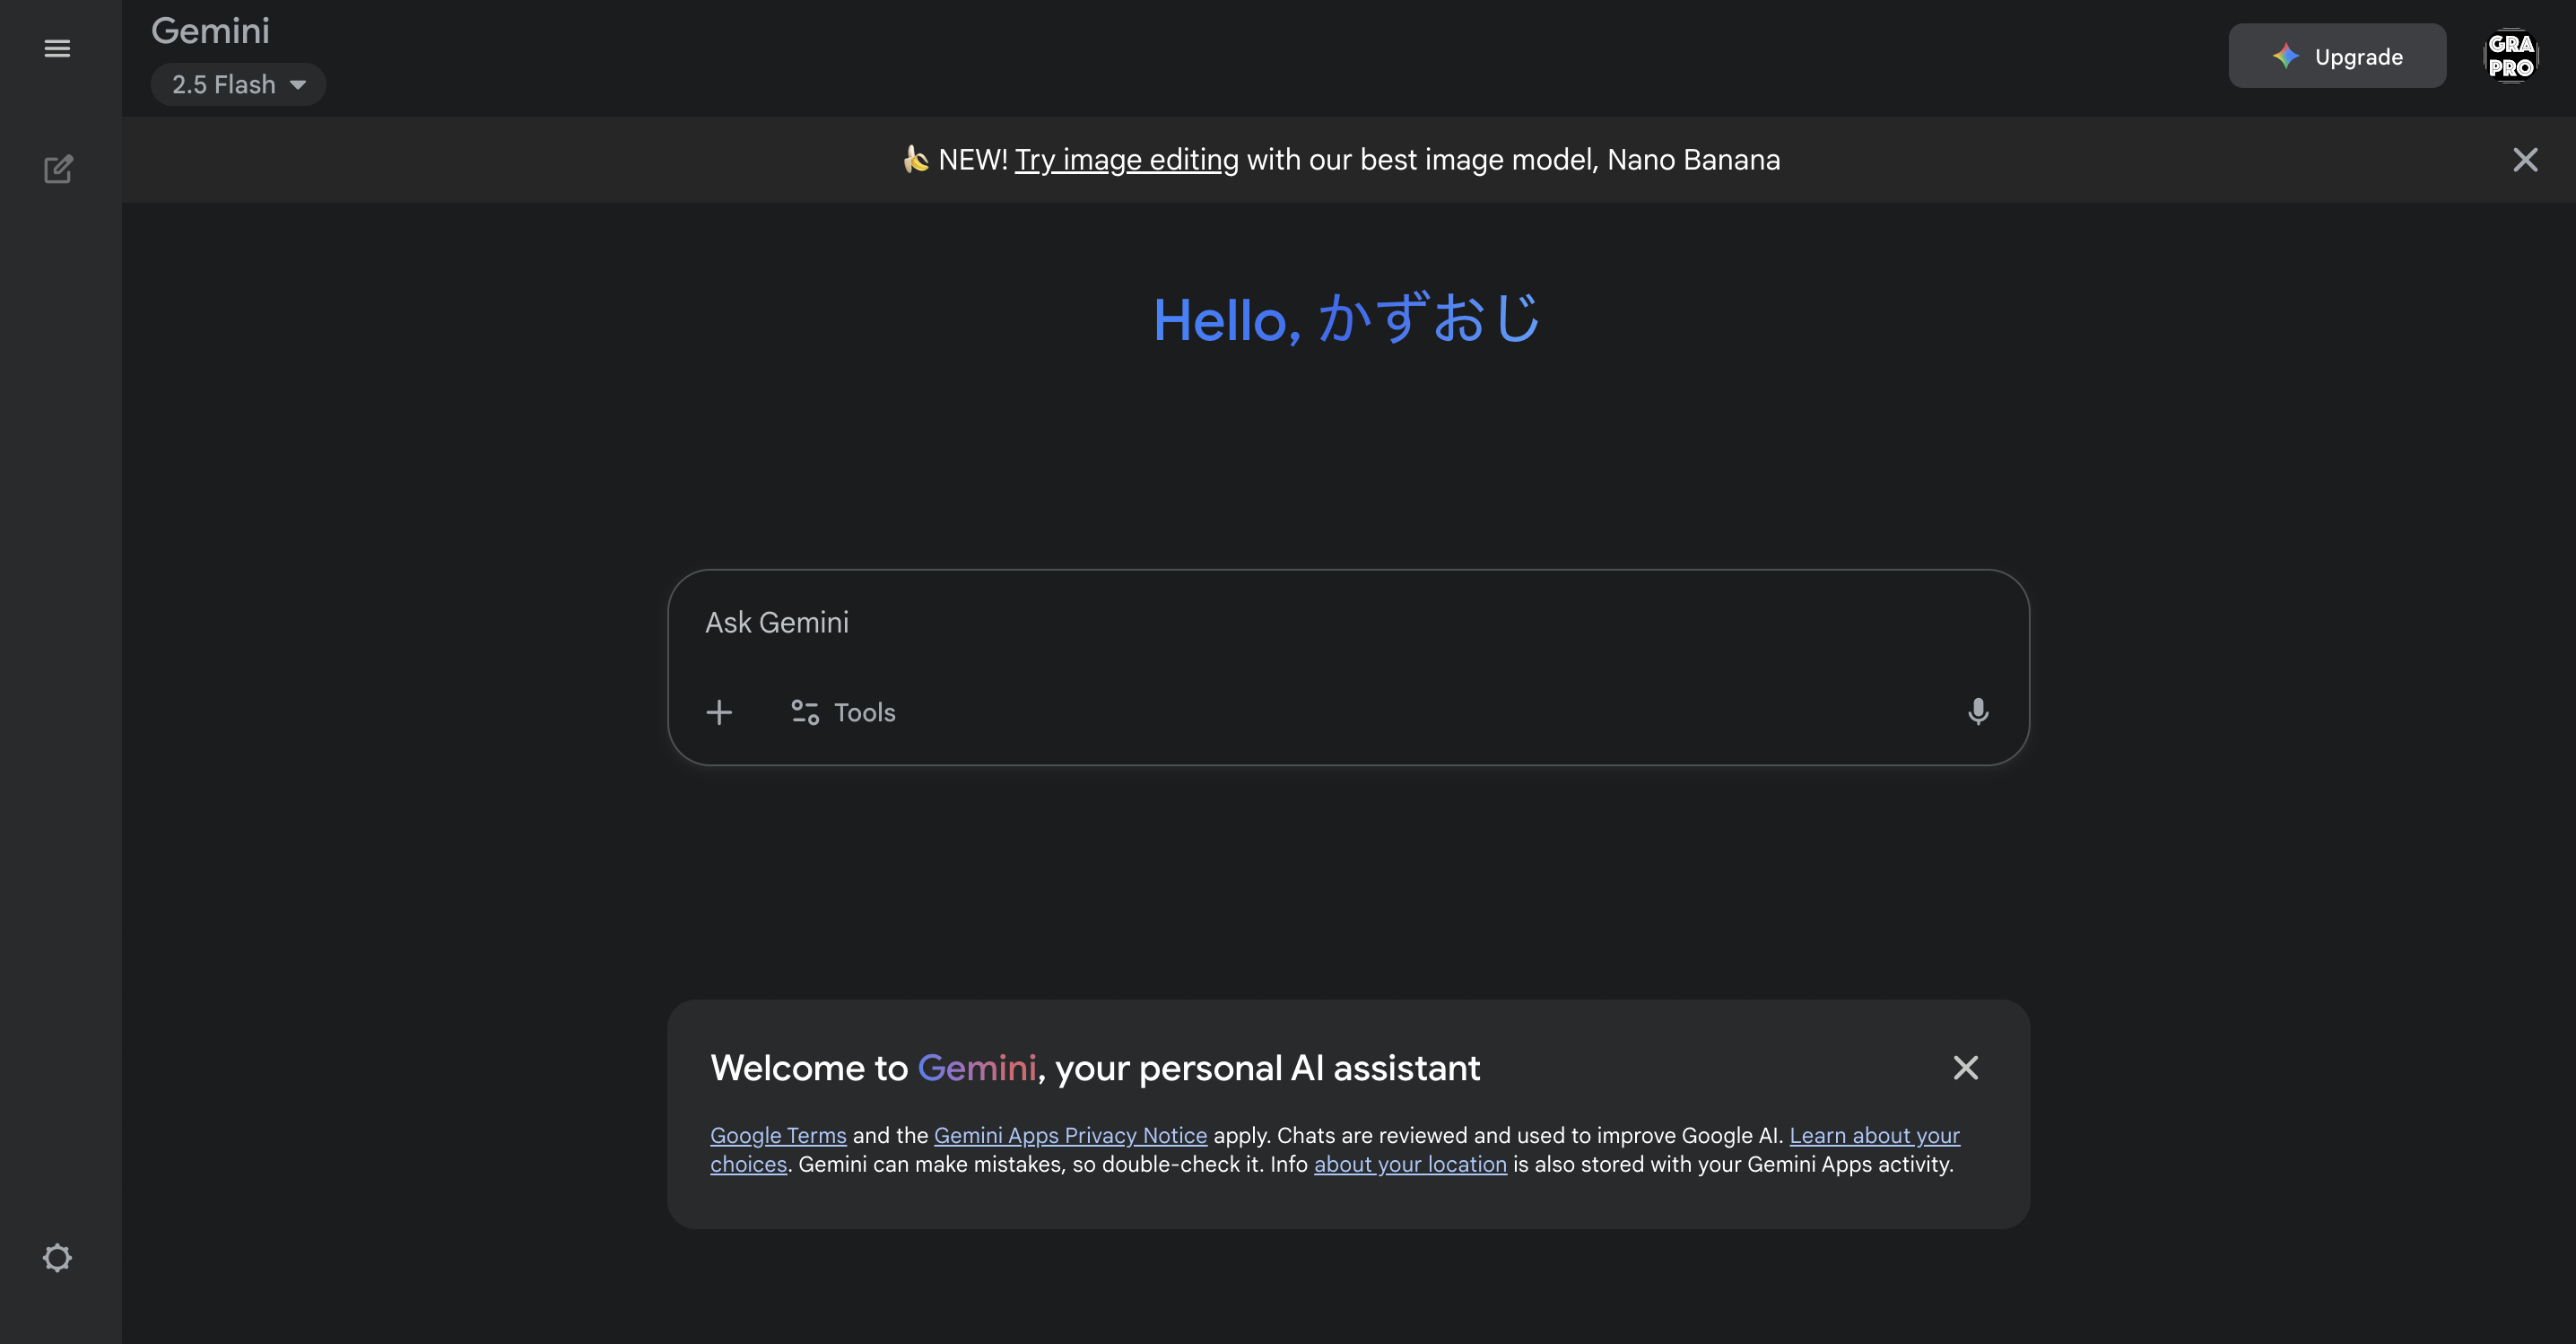Click the plus icon to add files
The width and height of the screenshot is (2576, 1344).
pos(719,712)
